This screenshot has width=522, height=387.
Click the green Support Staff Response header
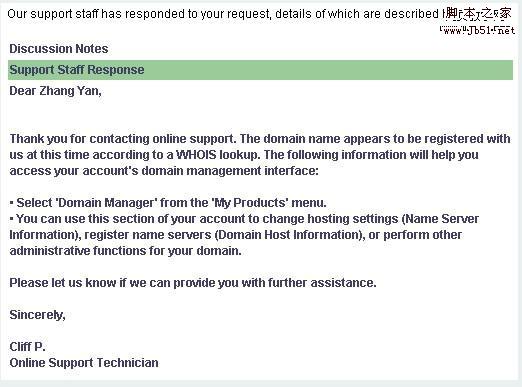[x=260, y=70]
